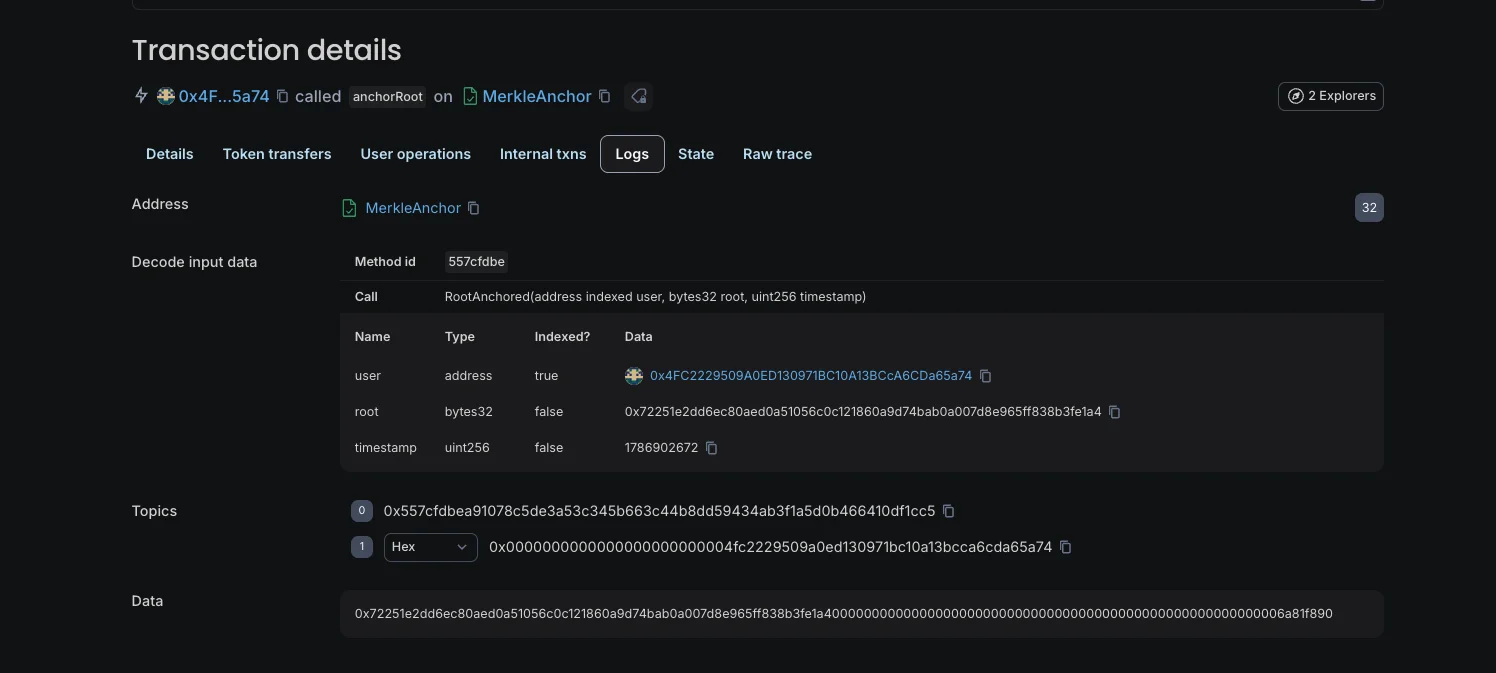Click the 'true' indexed value for user
The image size is (1496, 673).
click(x=546, y=376)
